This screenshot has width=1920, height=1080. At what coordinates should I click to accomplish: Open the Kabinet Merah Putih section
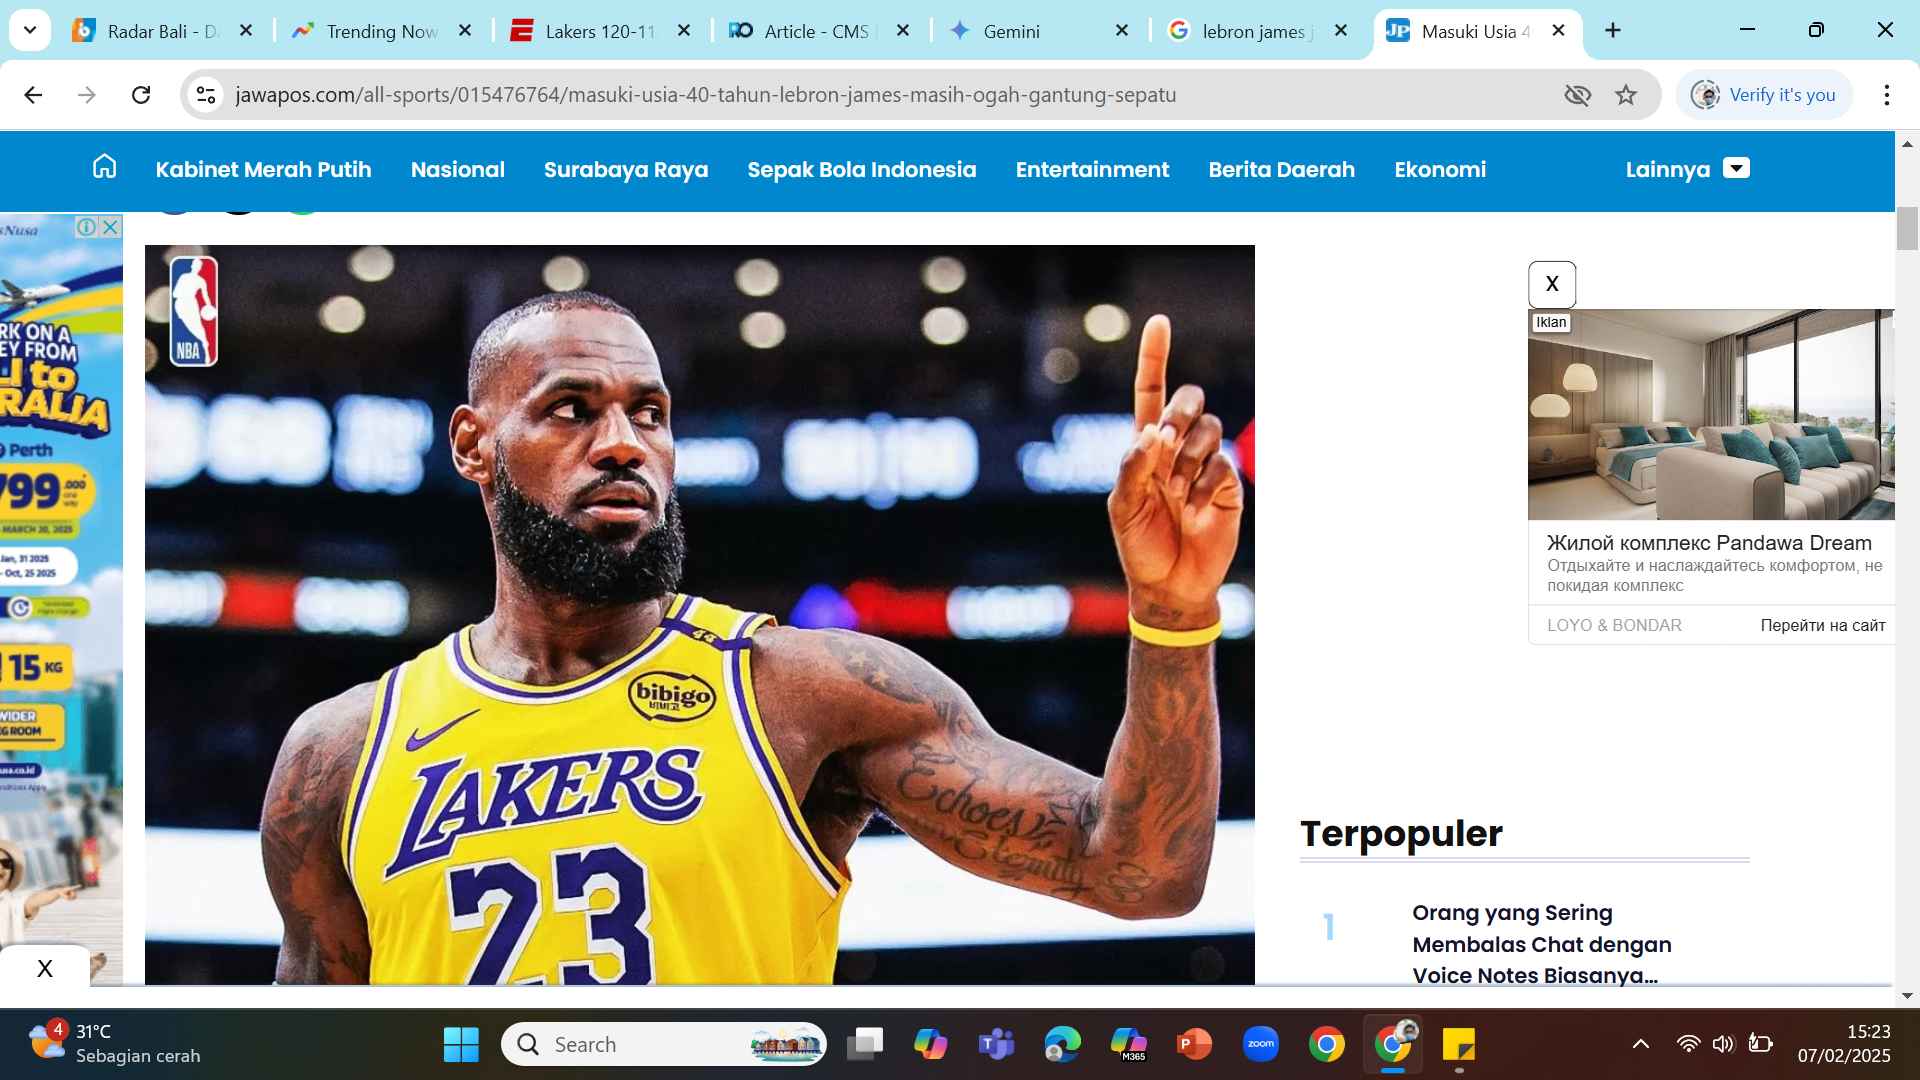263,170
